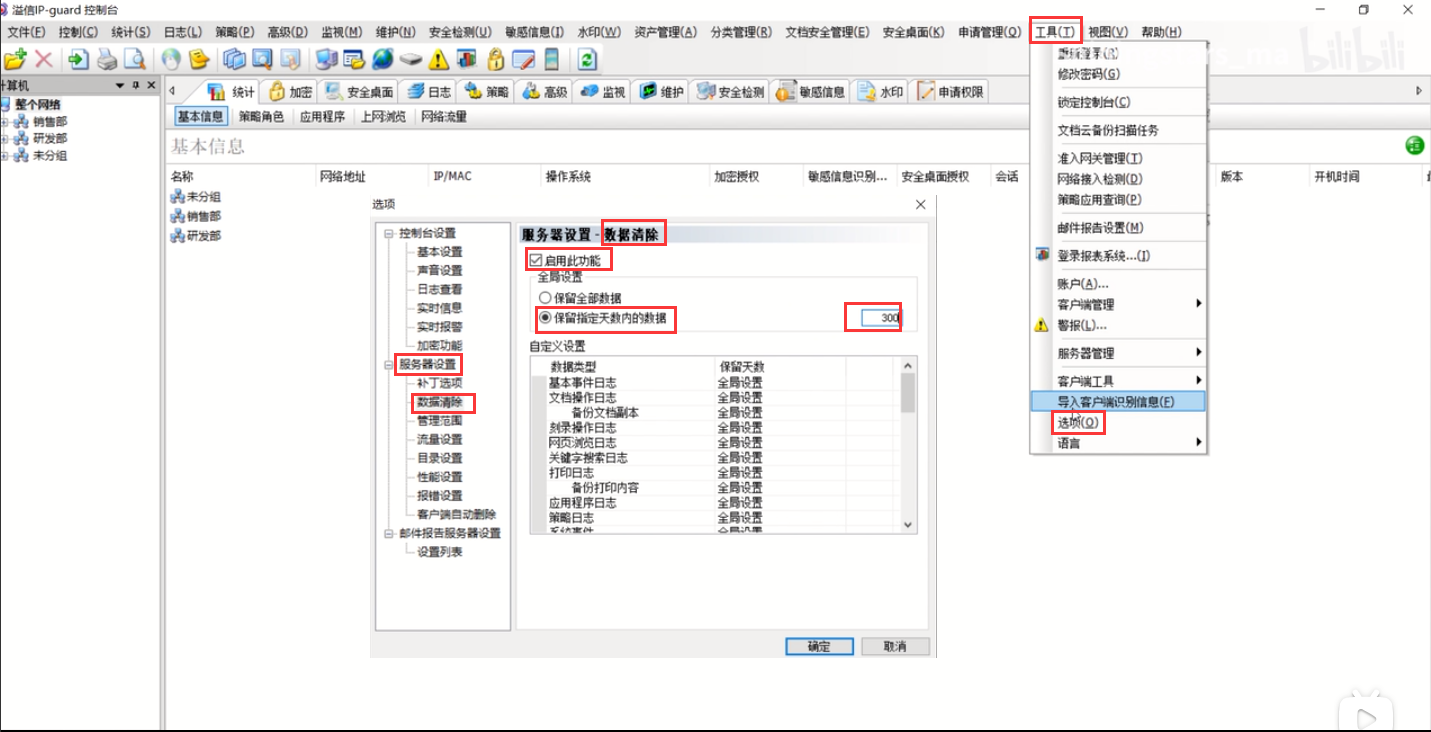Click the printer toolbar icon

[106, 60]
